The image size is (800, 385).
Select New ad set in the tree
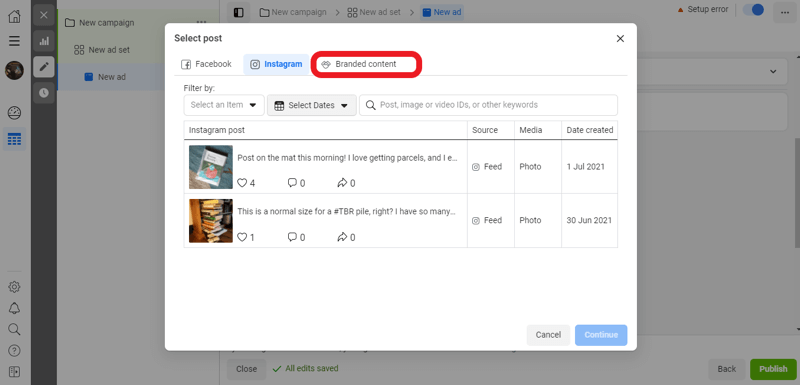click(x=109, y=49)
